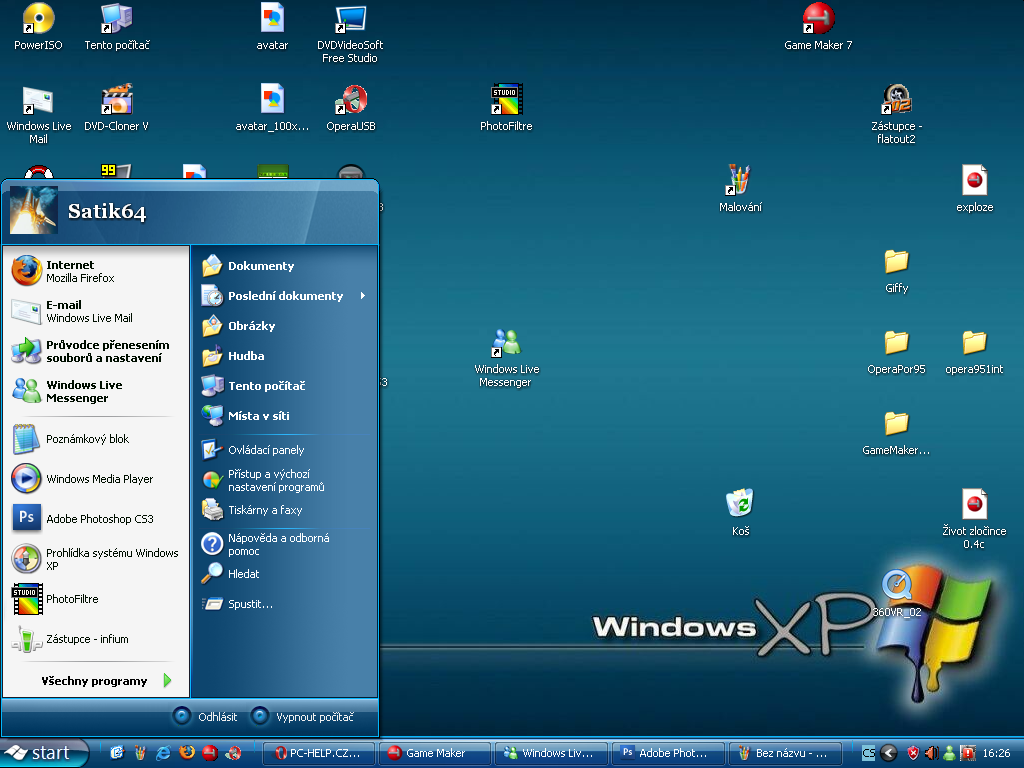
Task: Launch Game Maker 7 desktop icon
Action: tap(818, 20)
